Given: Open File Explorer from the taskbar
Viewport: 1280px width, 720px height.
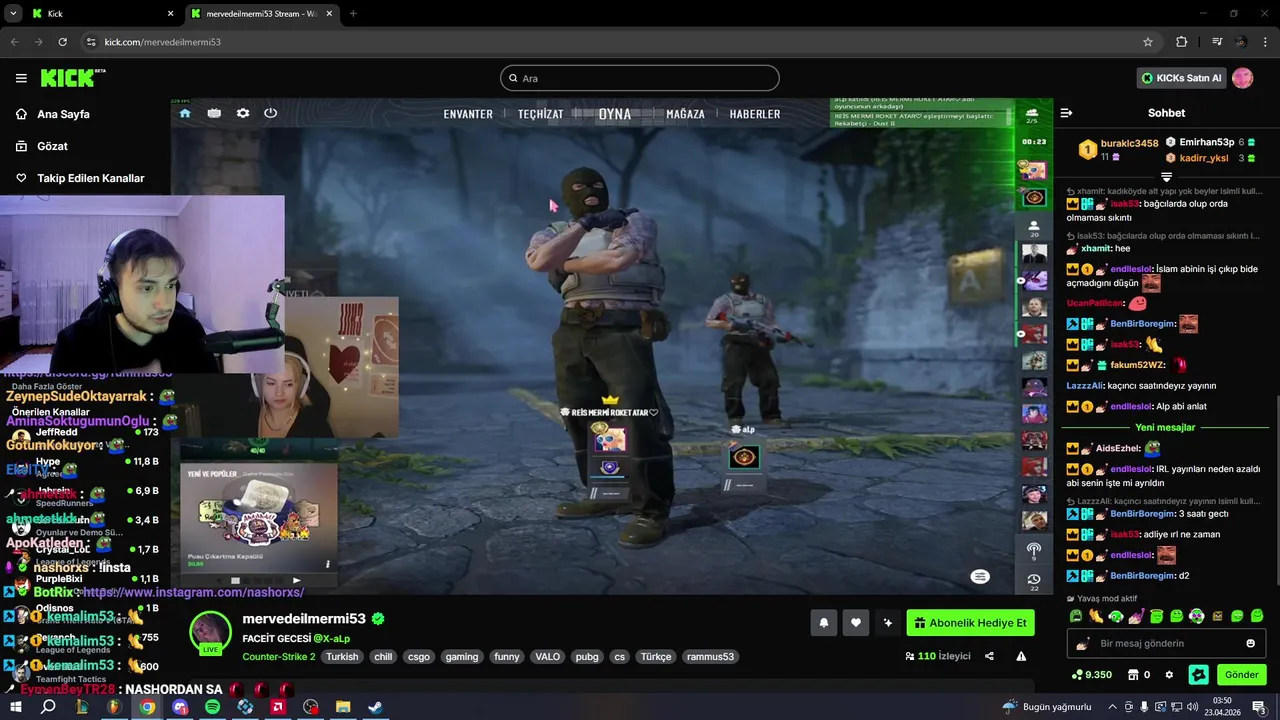Looking at the screenshot, I should pos(343,707).
